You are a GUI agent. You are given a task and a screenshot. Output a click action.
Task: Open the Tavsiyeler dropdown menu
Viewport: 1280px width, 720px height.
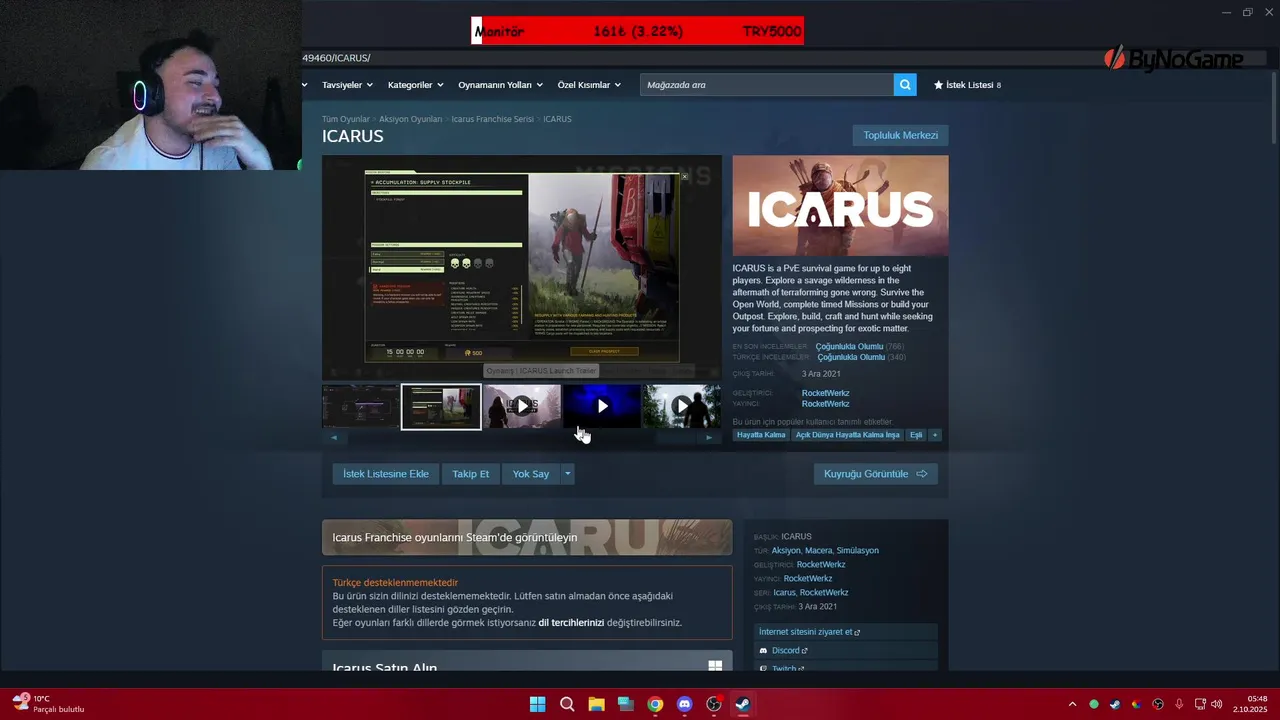347,85
